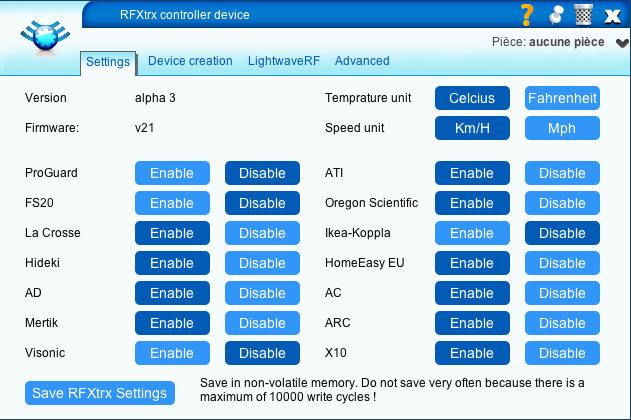Delete device using the trash can icon
The height and width of the screenshot is (420, 631).
[x=584, y=14]
